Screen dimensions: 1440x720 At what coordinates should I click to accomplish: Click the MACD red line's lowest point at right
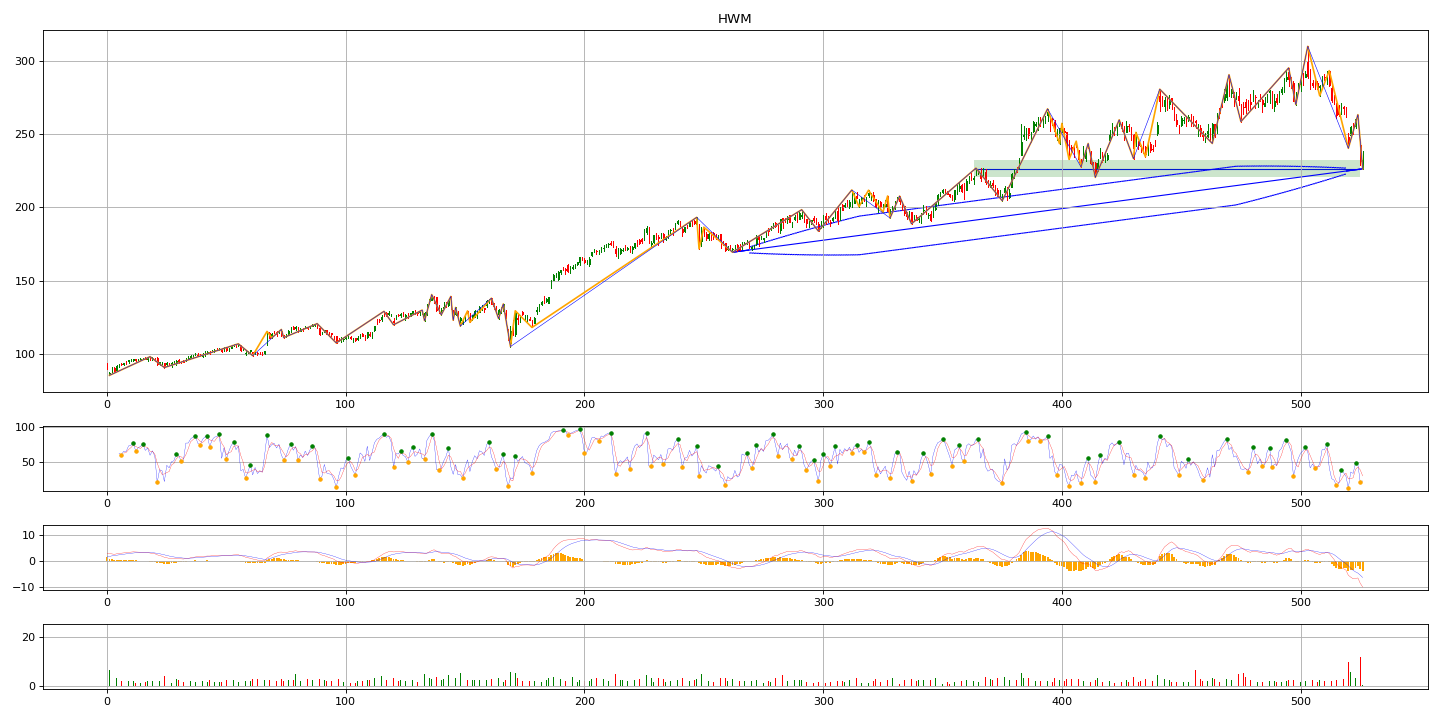pos(1362,586)
